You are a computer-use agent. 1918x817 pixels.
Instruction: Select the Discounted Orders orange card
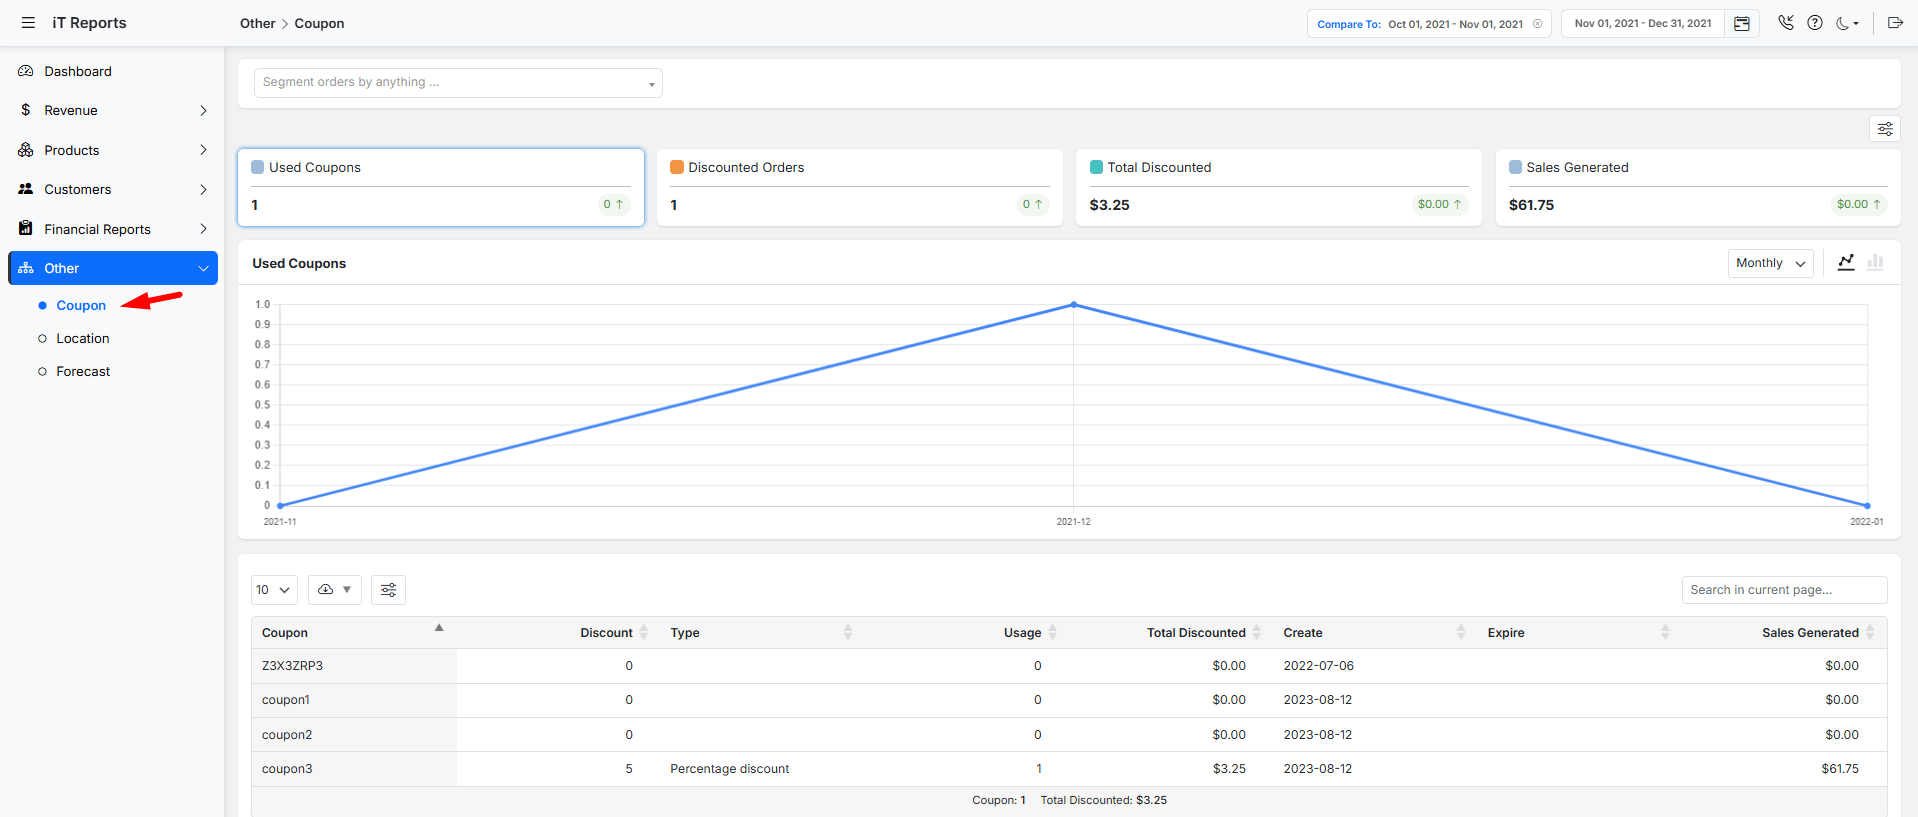(860, 188)
